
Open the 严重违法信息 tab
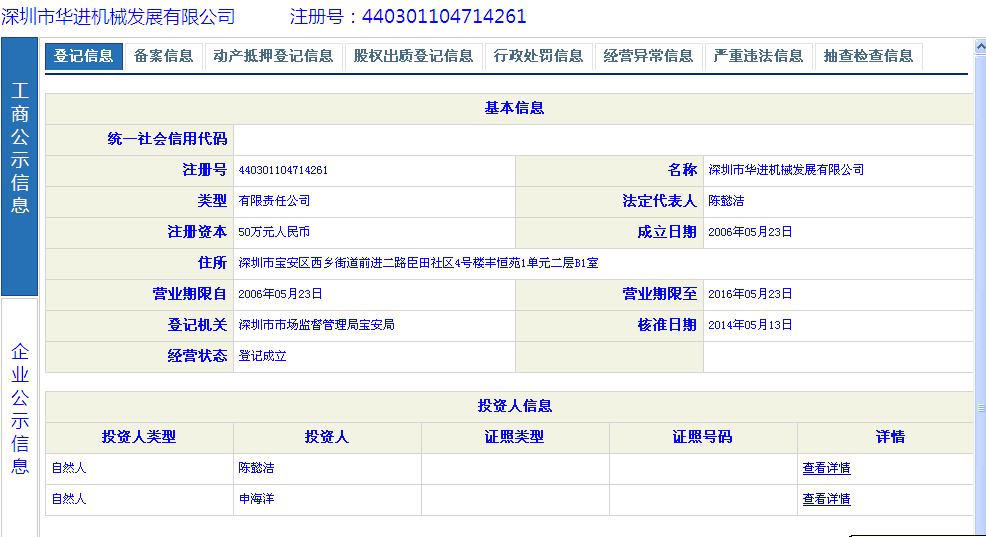[758, 56]
